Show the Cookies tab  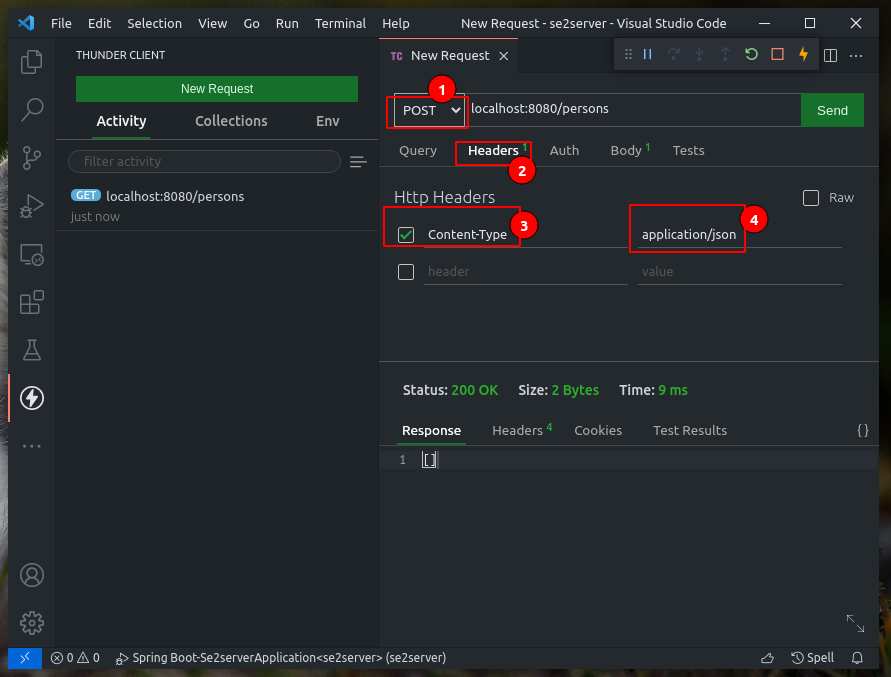598,430
